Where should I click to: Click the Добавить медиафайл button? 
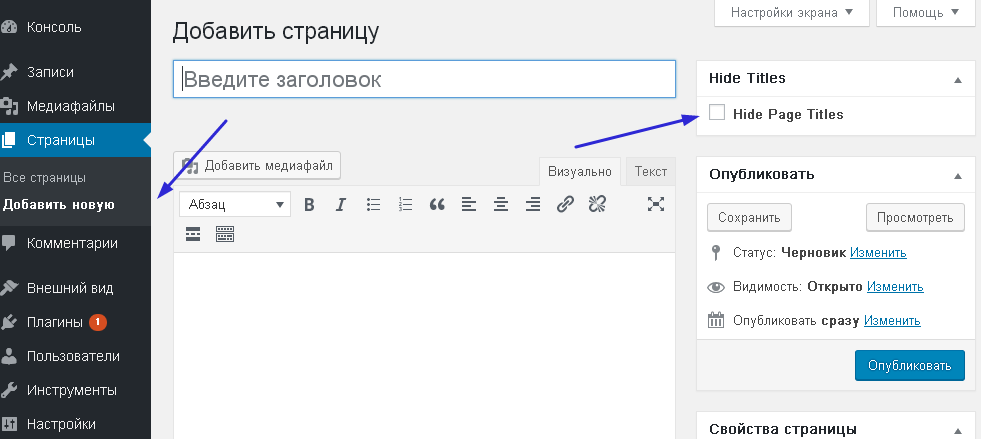point(258,165)
